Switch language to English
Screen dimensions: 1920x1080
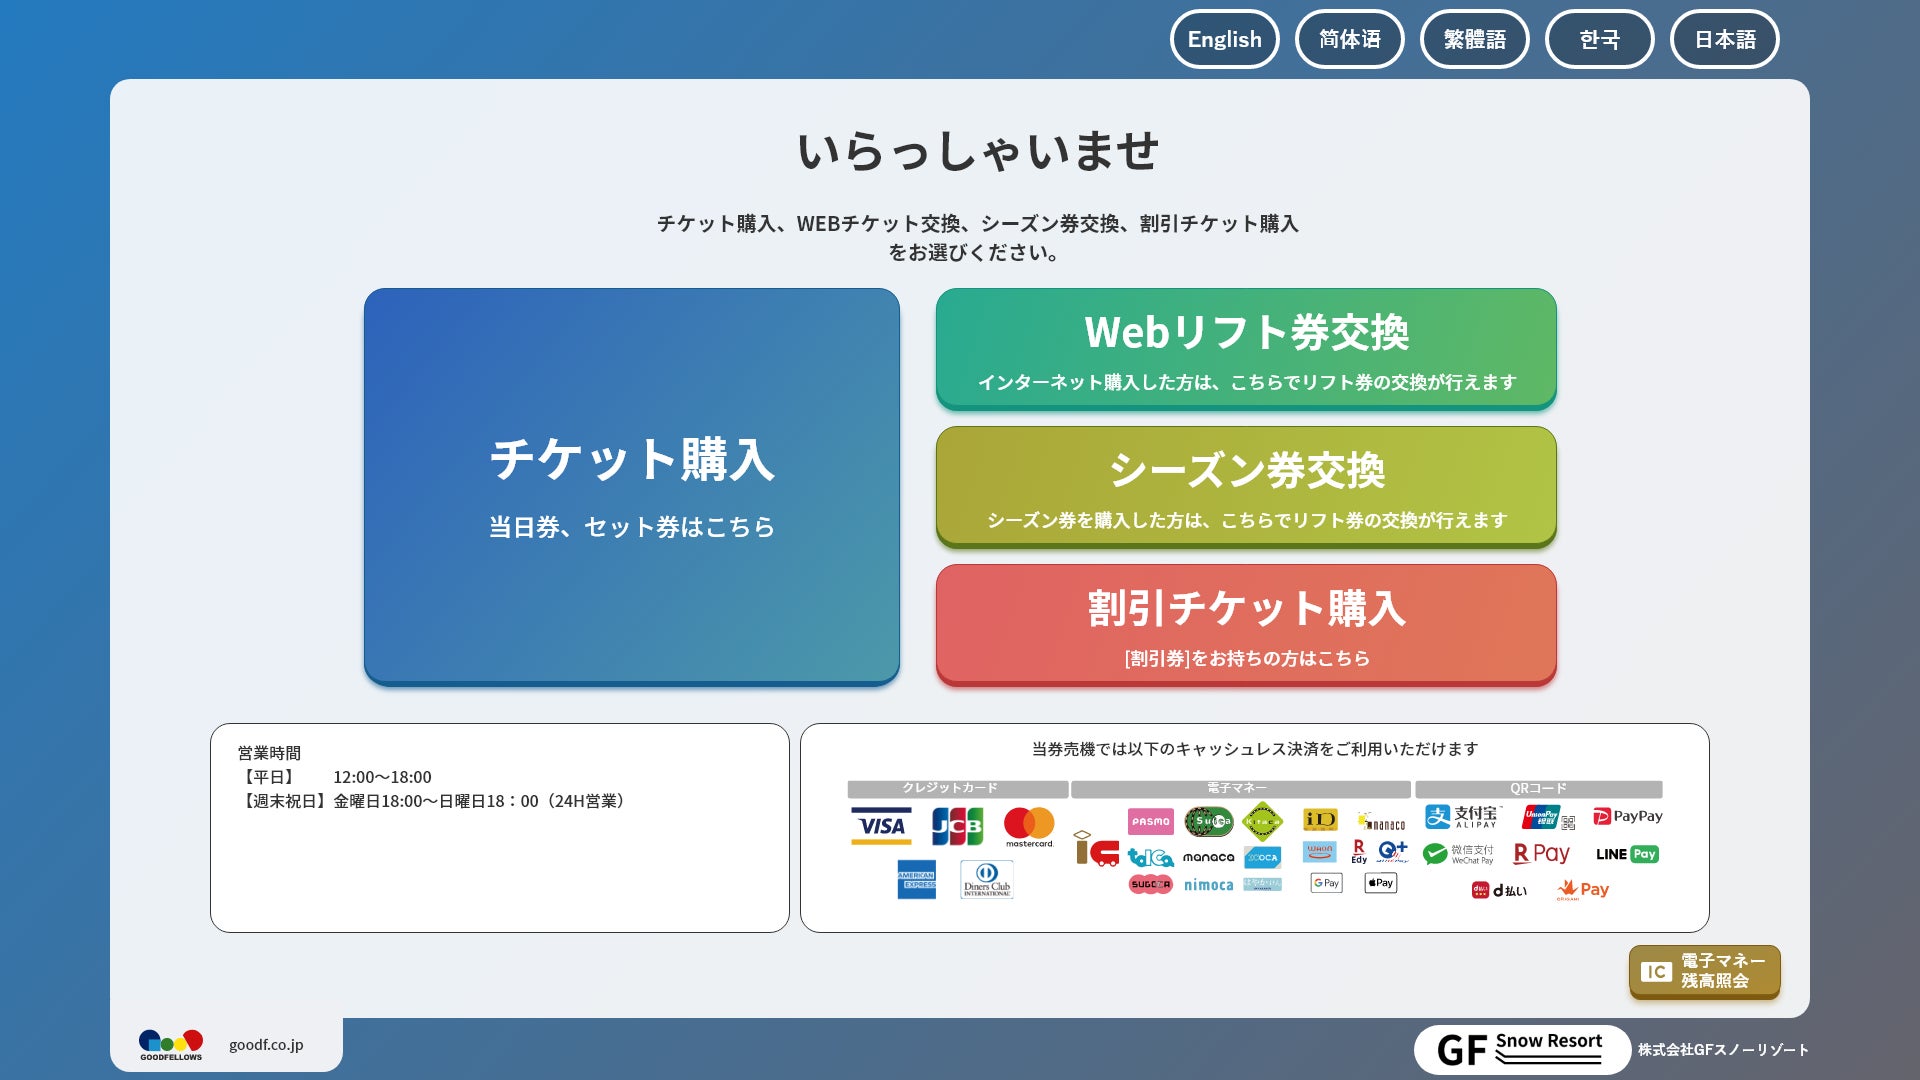click(x=1224, y=39)
